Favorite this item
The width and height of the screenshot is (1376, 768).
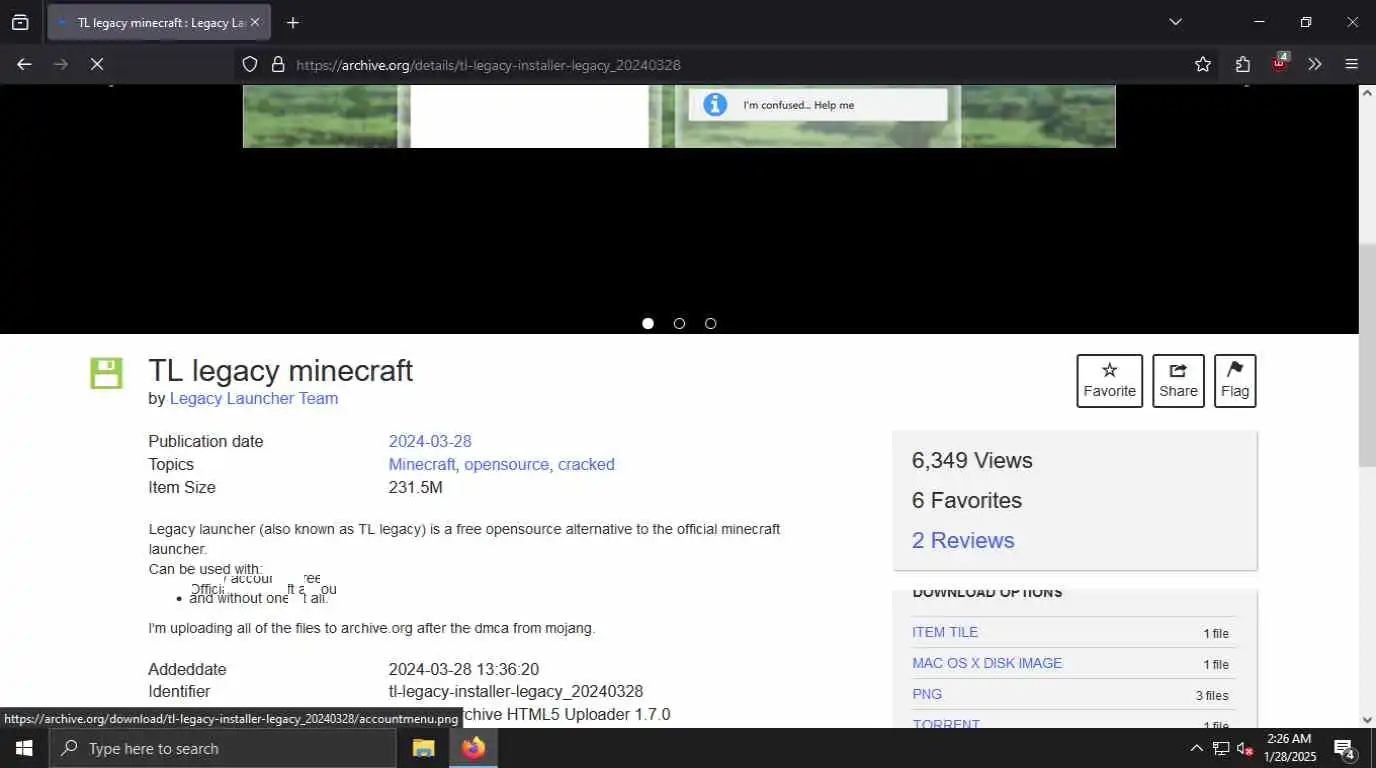point(1109,380)
